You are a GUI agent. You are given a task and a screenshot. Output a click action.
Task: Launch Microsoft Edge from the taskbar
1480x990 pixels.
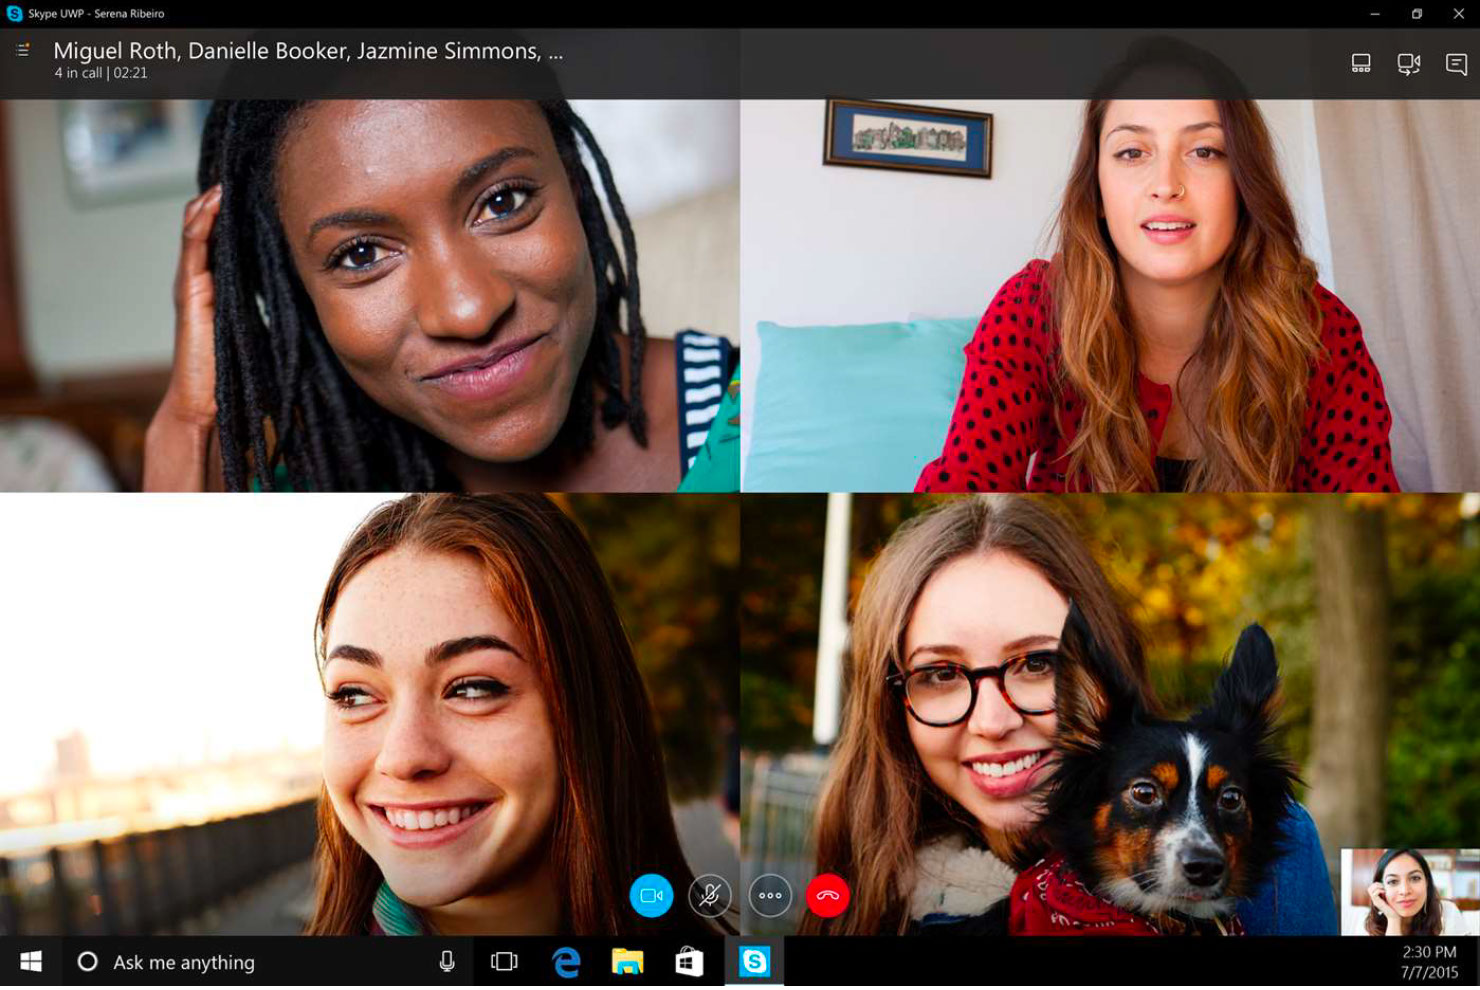click(x=565, y=962)
